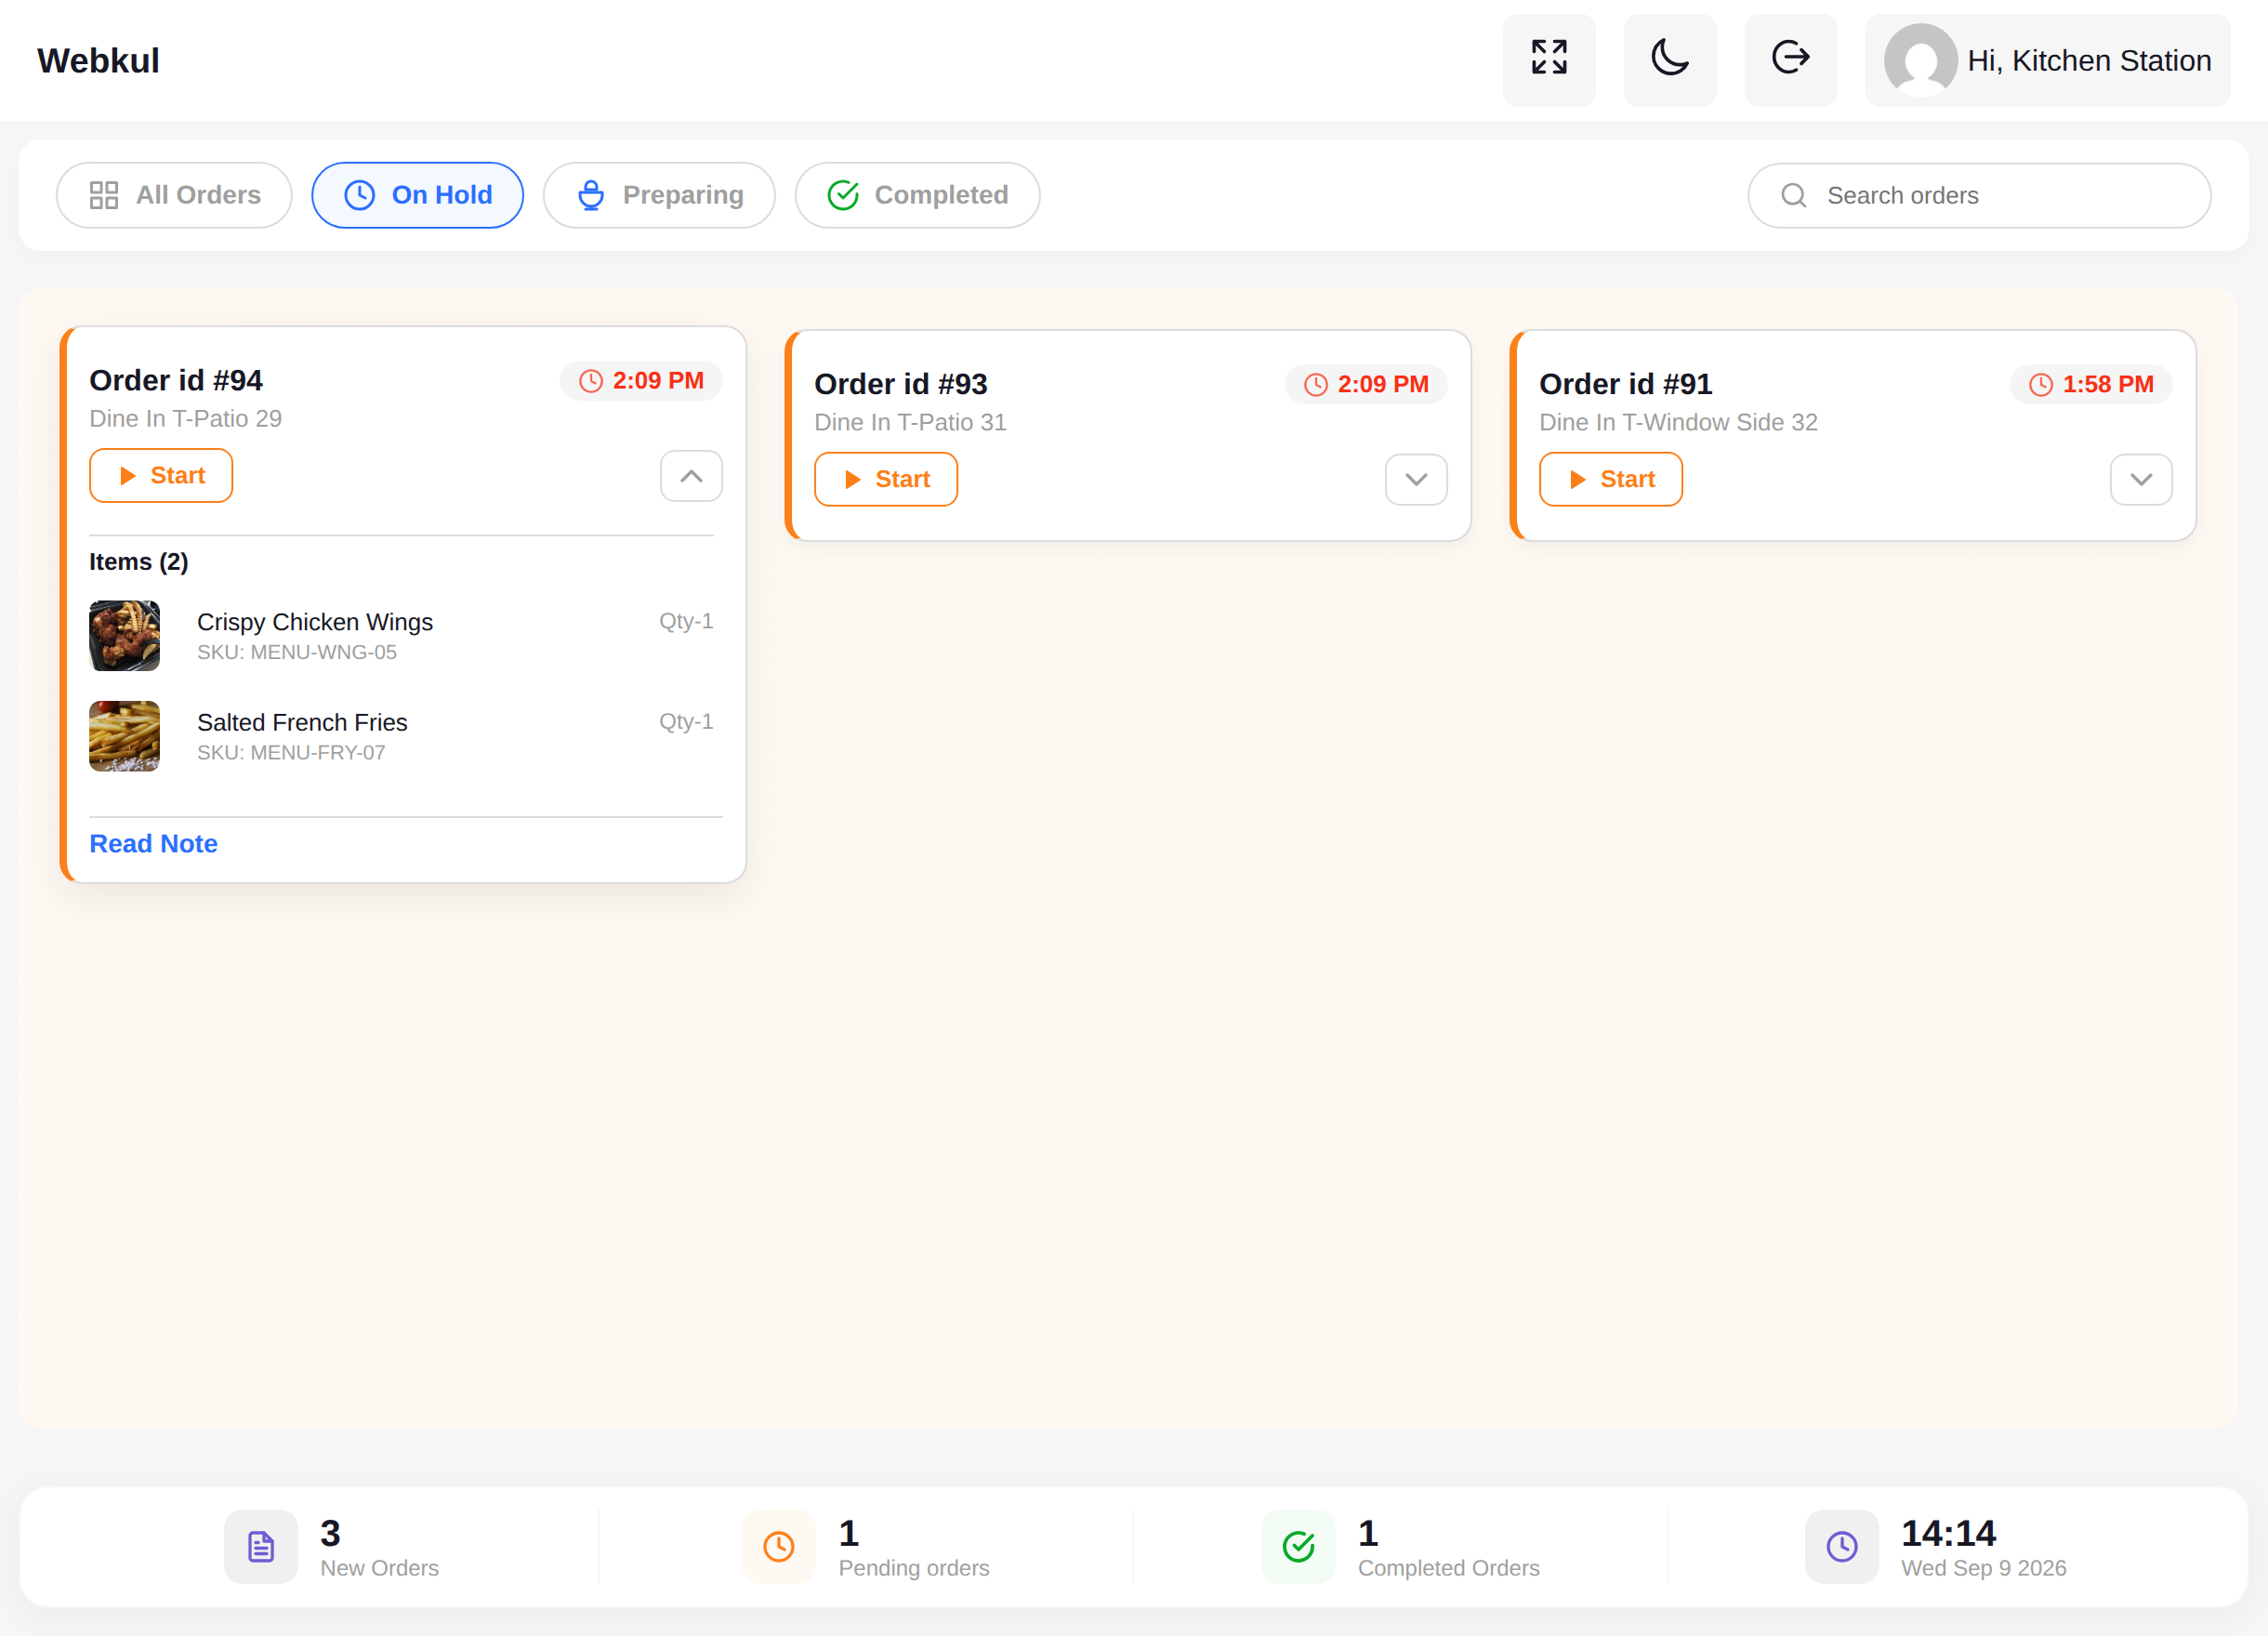
Task: Click the Hi, Kitchen Station profile label
Action: pos(2089,61)
